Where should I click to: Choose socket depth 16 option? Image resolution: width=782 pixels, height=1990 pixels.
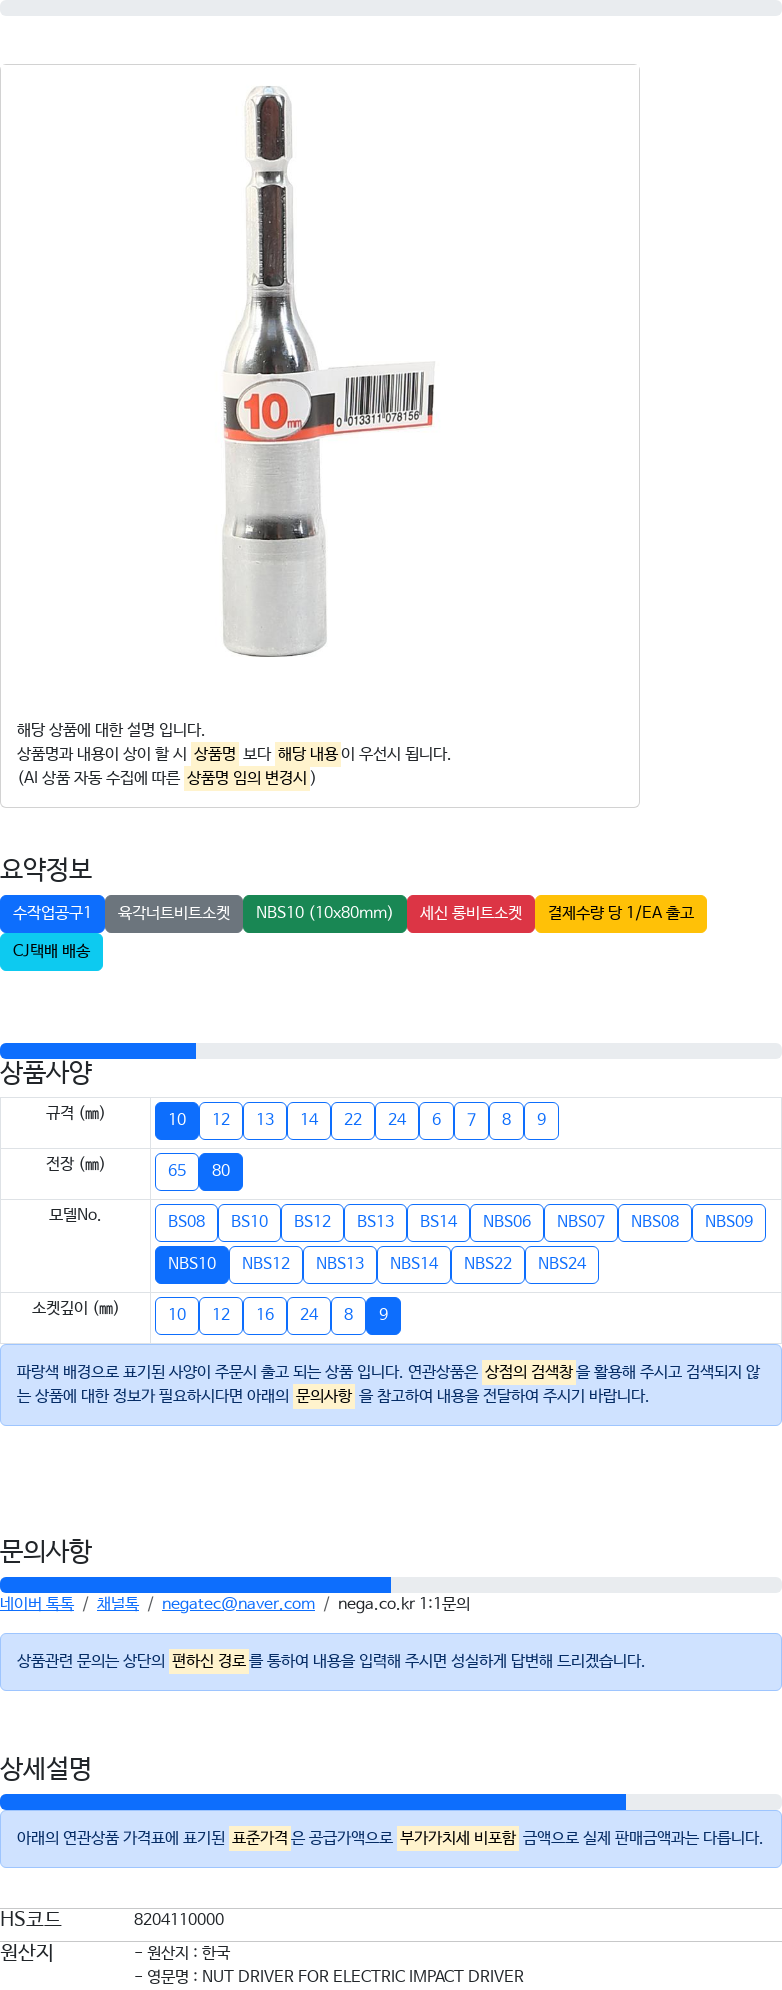[x=265, y=1315]
